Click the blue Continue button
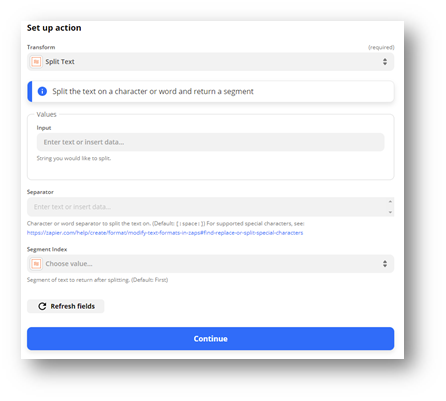Image resolution: width=446 pixels, height=401 pixels. pos(210,339)
